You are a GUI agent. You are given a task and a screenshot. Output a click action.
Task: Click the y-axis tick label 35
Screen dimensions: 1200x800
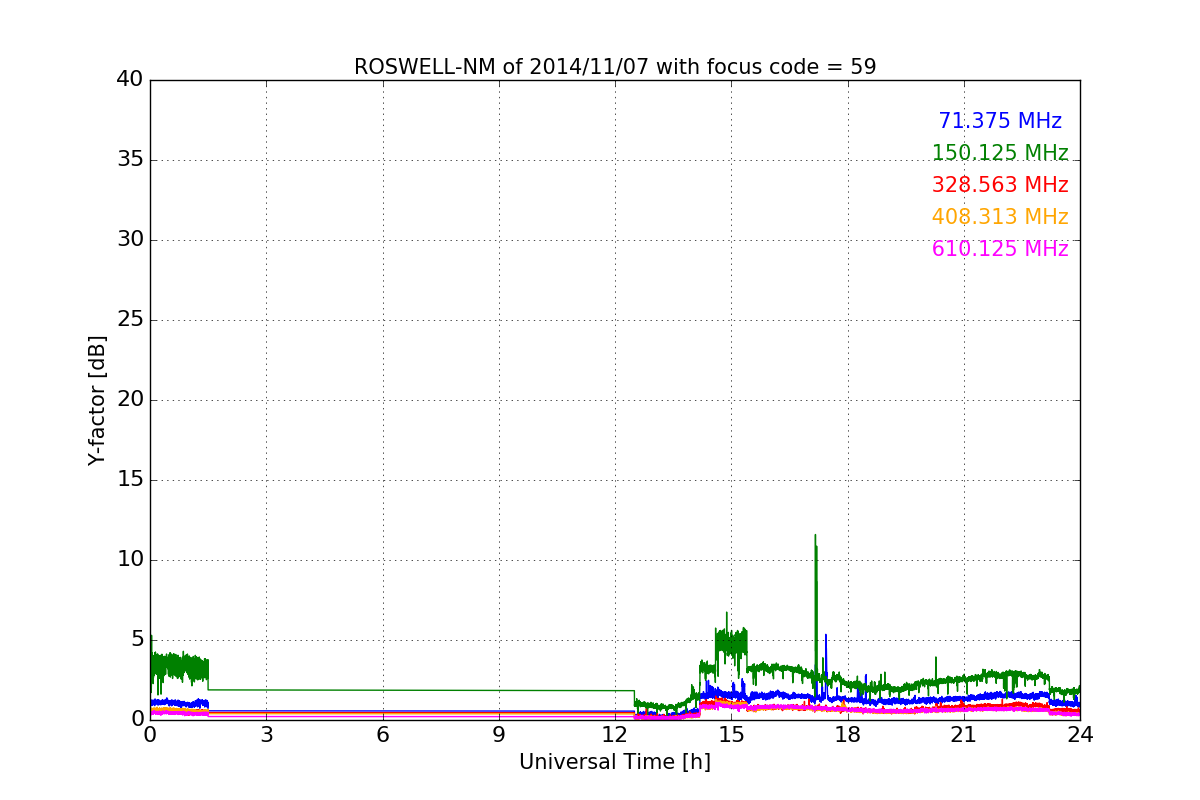tap(130, 159)
